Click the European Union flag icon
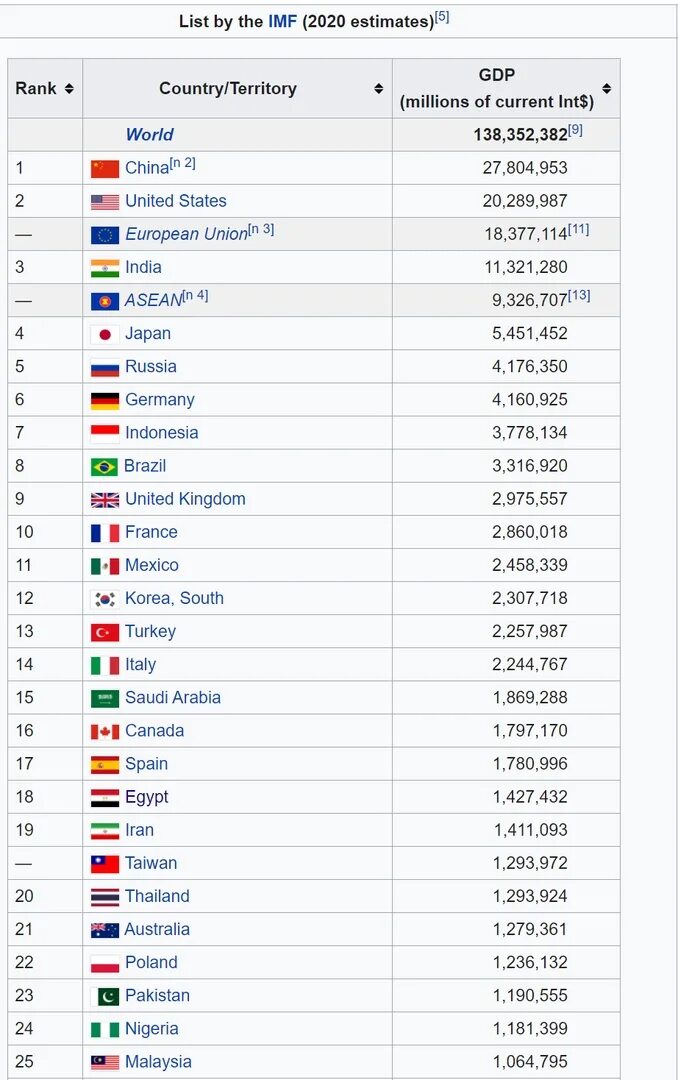 pyautogui.click(x=105, y=235)
